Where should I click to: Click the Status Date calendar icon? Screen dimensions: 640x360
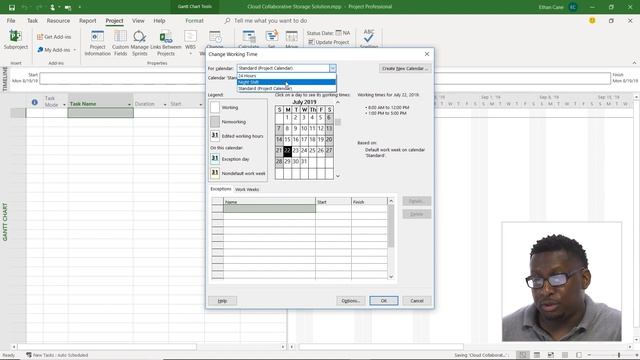pos(338,33)
